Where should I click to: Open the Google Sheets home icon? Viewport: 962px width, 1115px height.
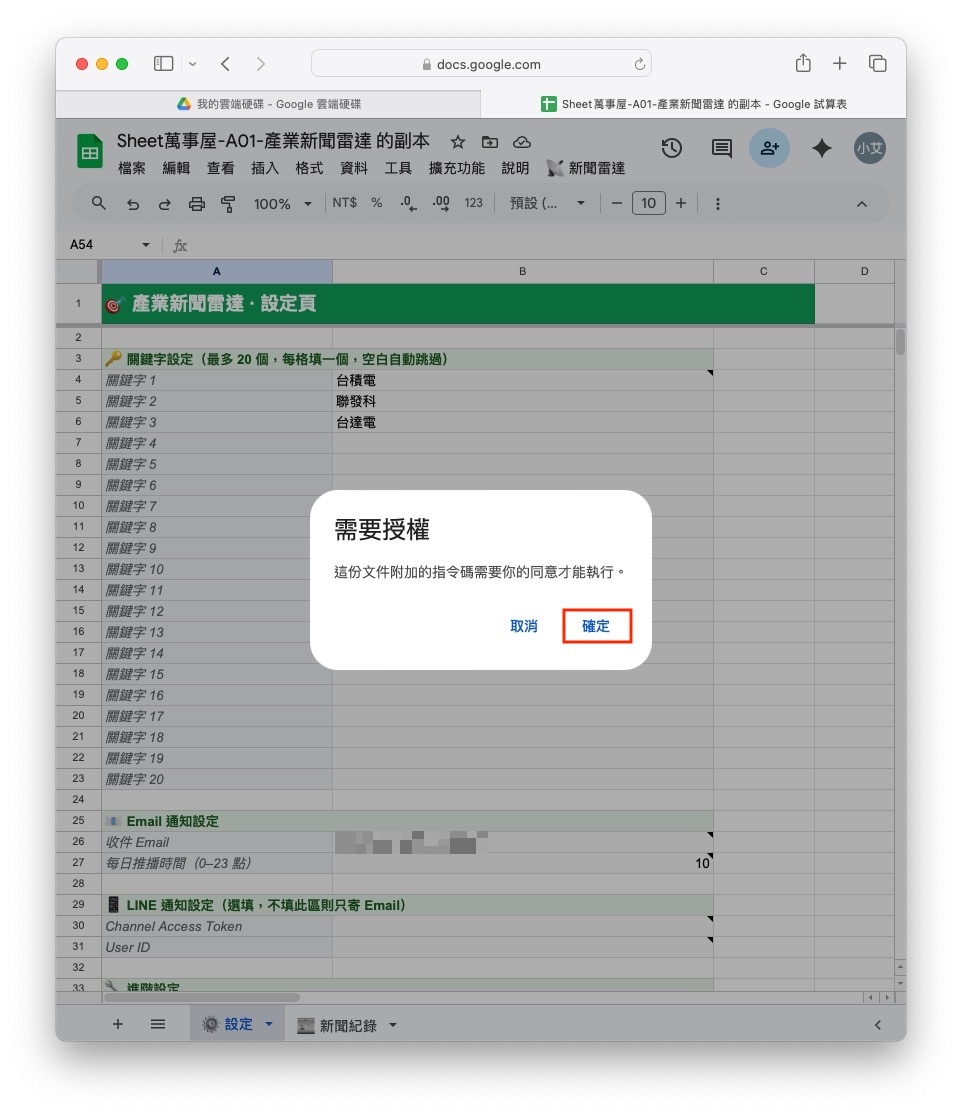(90, 151)
